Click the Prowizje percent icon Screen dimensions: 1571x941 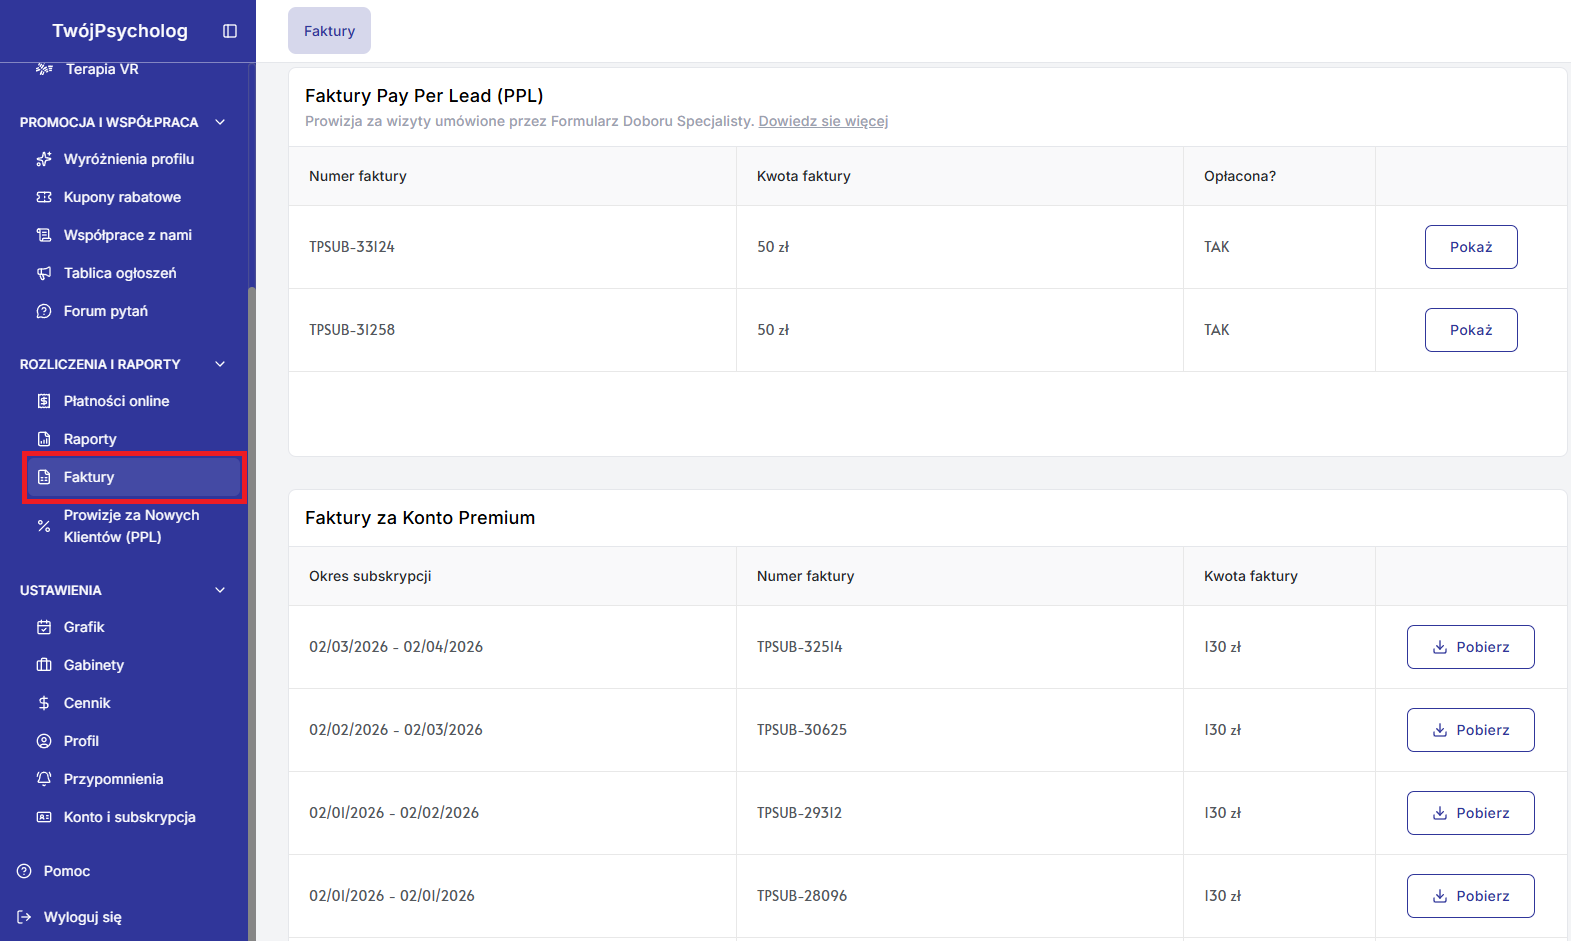click(x=44, y=526)
